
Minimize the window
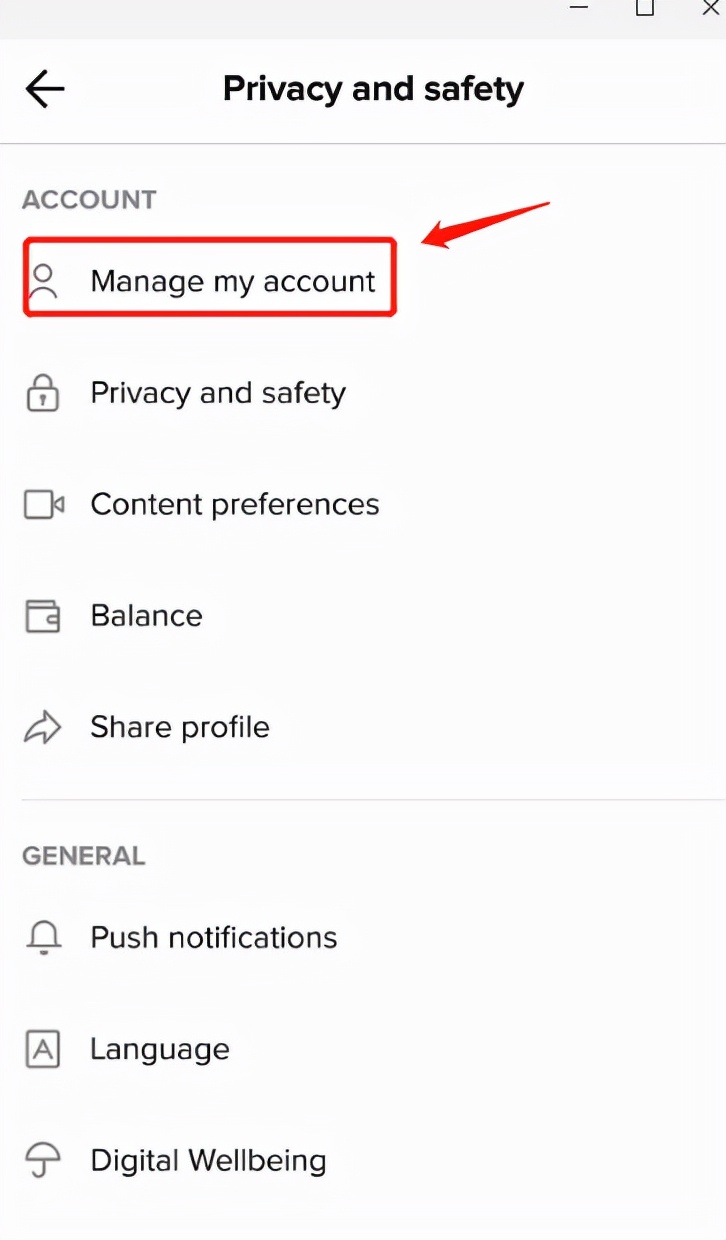click(x=579, y=6)
